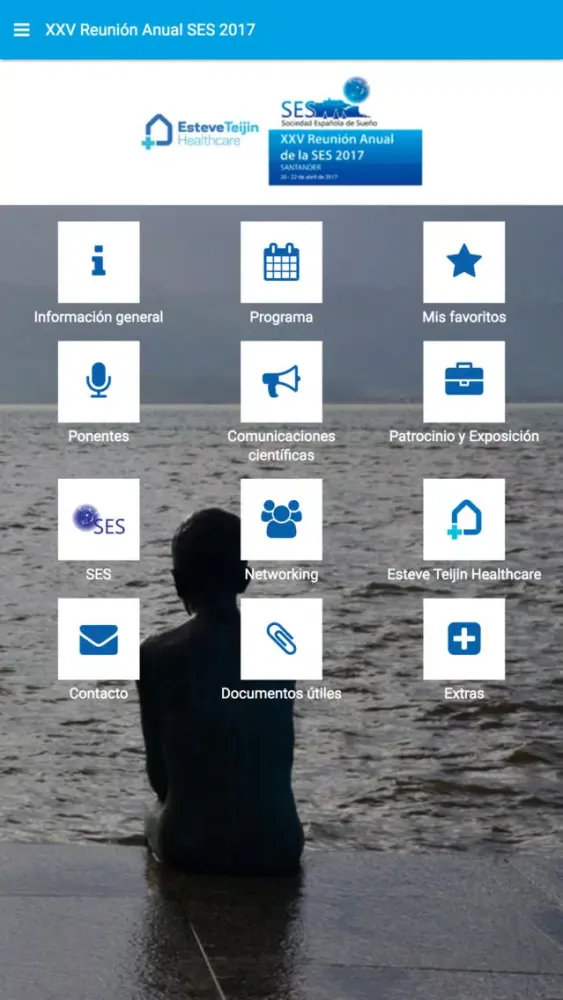The height and width of the screenshot is (1000, 563).
Task: Tap the 'Esteve Teijin Healthcare' text label
Action: pyautogui.click(x=464, y=574)
